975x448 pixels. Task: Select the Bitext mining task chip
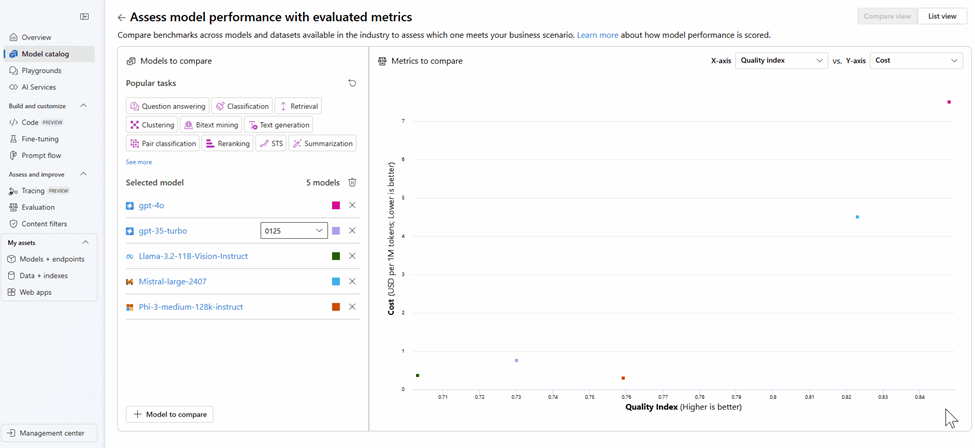coord(211,125)
